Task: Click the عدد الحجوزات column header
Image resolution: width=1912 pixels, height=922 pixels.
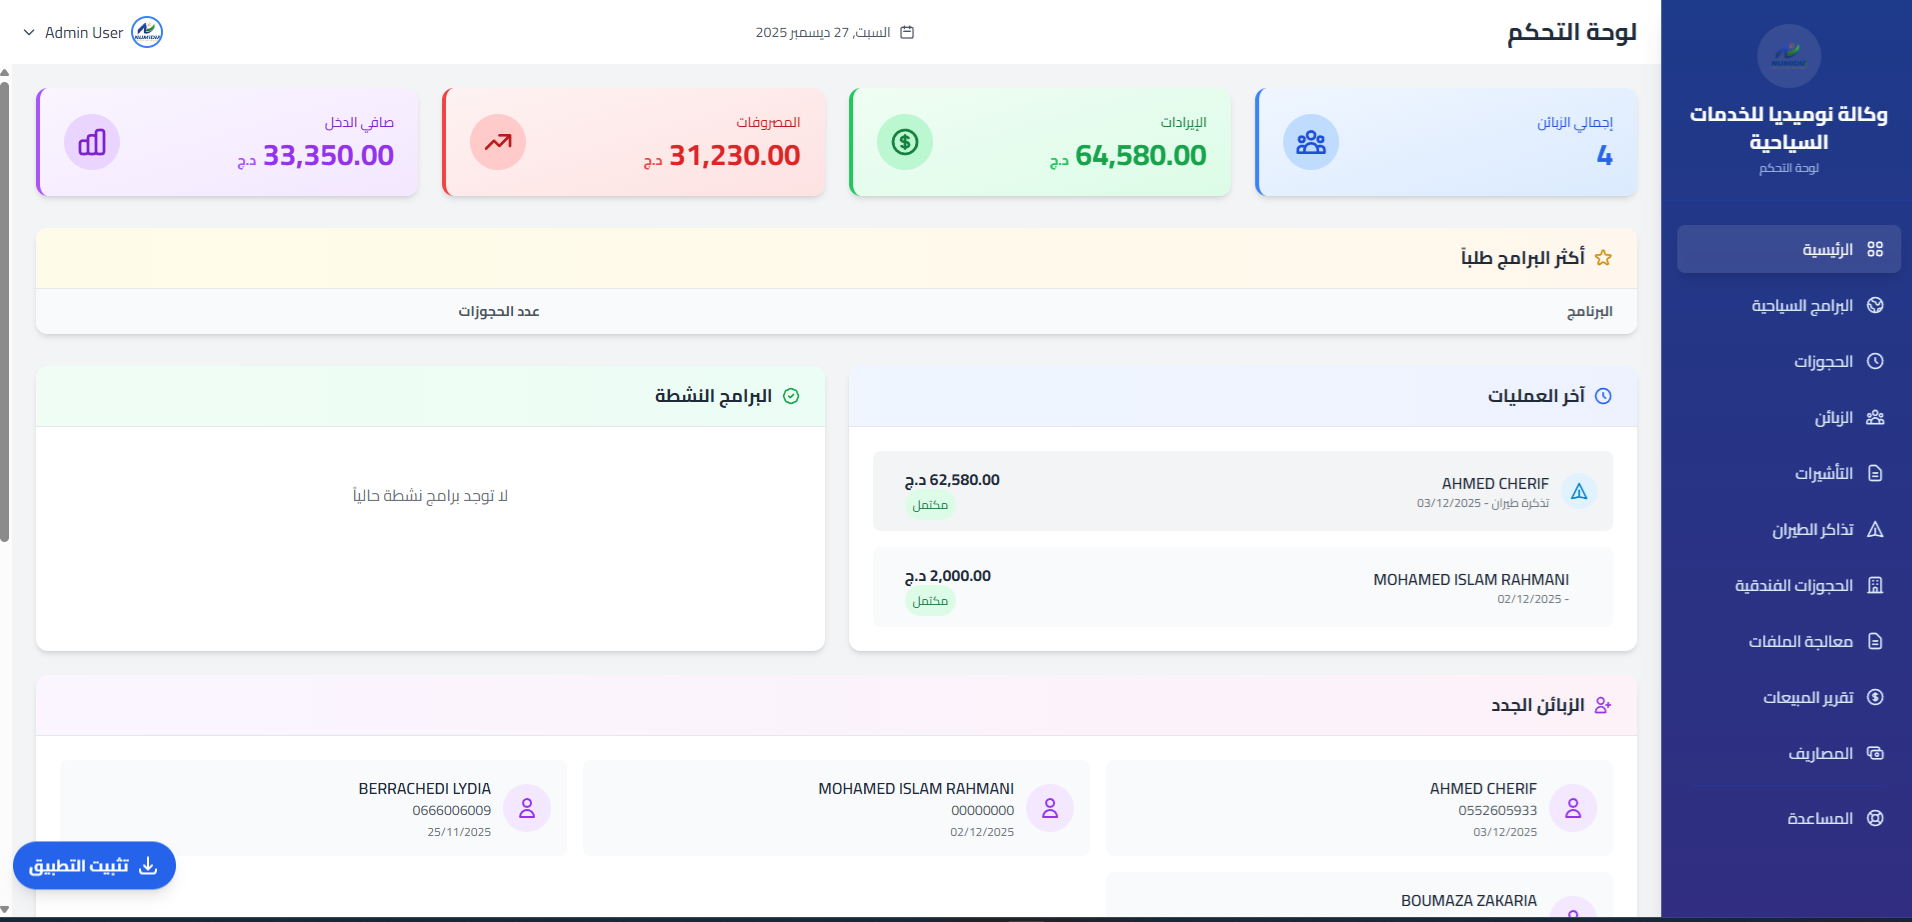Action: pos(499,312)
